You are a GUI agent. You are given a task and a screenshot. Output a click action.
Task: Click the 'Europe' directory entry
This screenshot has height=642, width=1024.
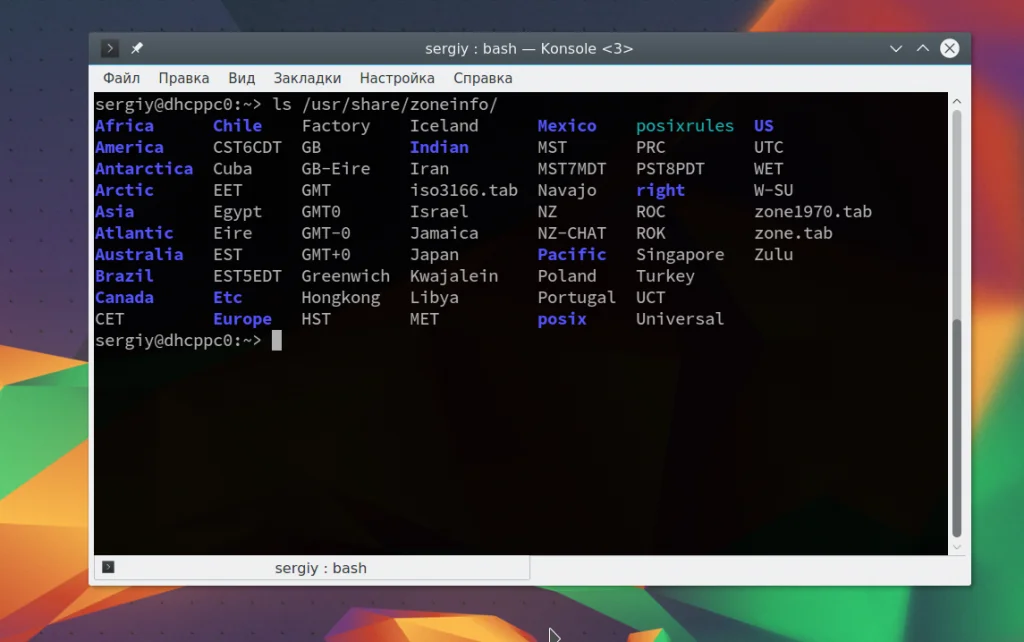(242, 319)
